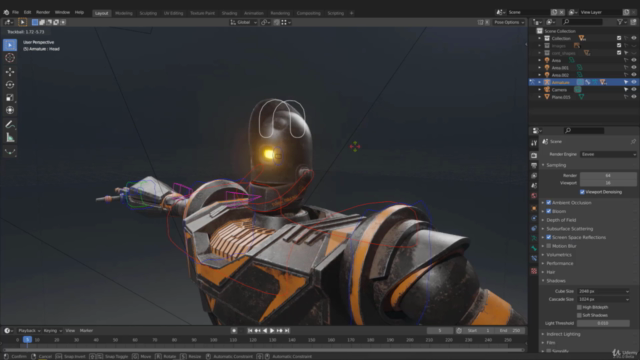This screenshot has width=640, height=360.
Task: Click the outliner filter funnel icon
Action: coord(620,22)
